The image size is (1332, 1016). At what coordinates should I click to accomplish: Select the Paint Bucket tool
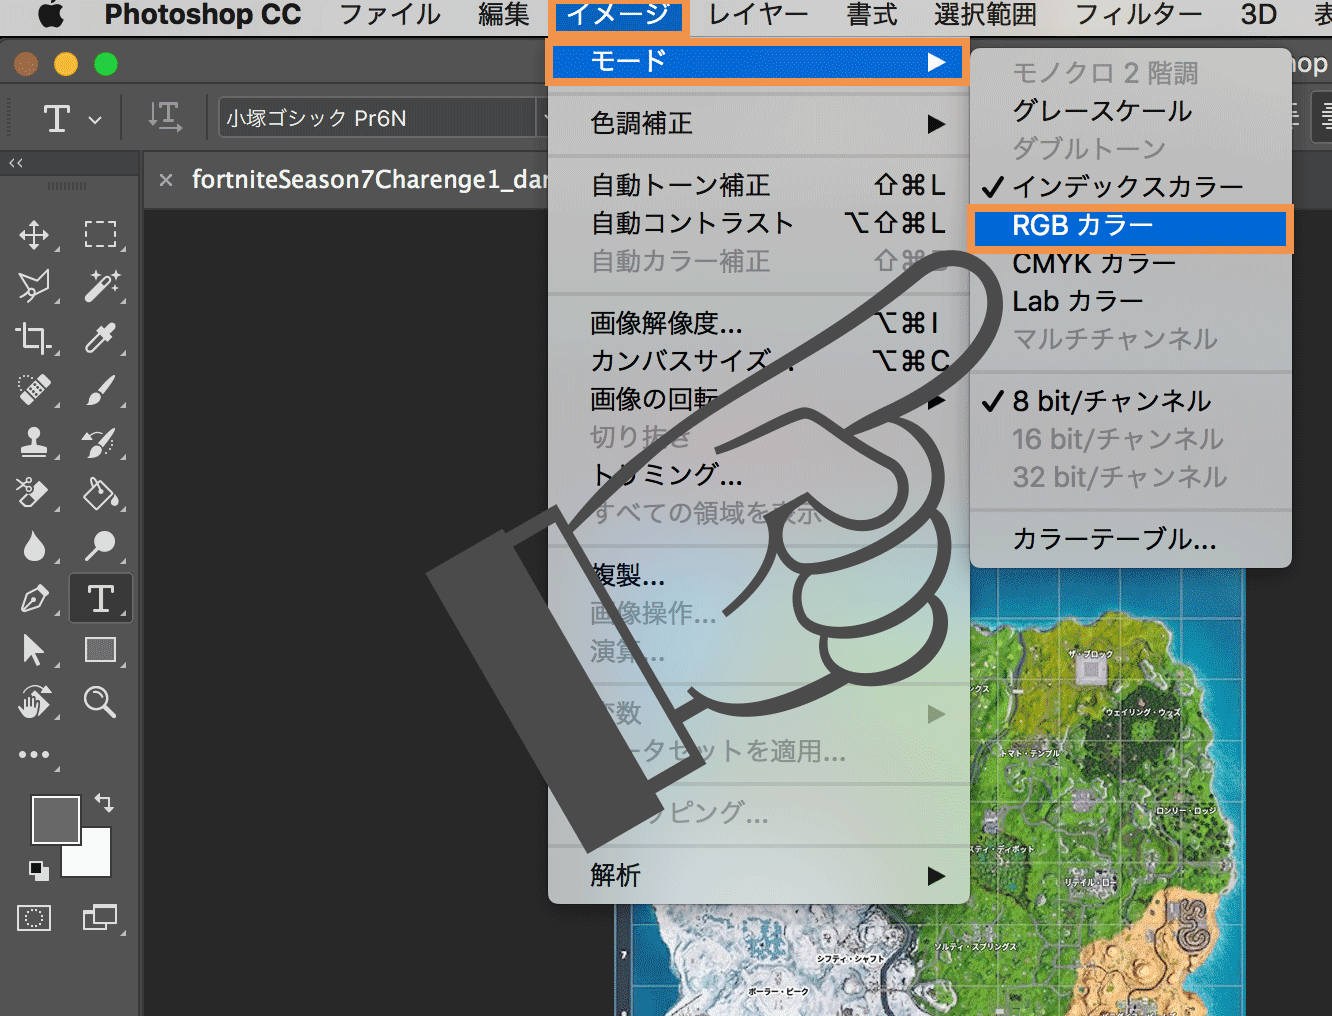[x=100, y=494]
